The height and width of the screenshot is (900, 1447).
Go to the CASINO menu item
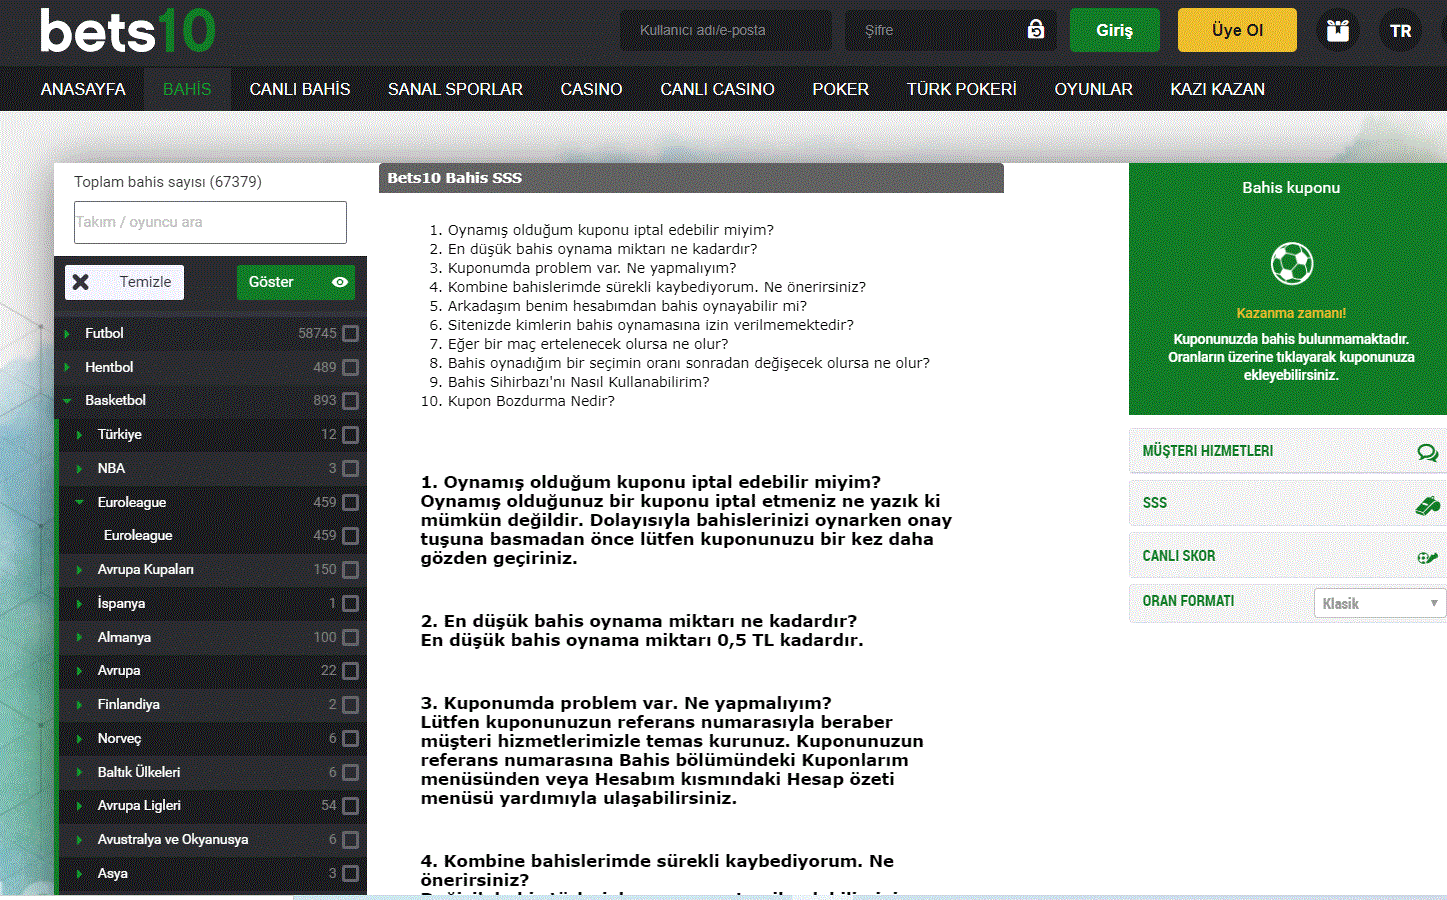pyautogui.click(x=591, y=89)
